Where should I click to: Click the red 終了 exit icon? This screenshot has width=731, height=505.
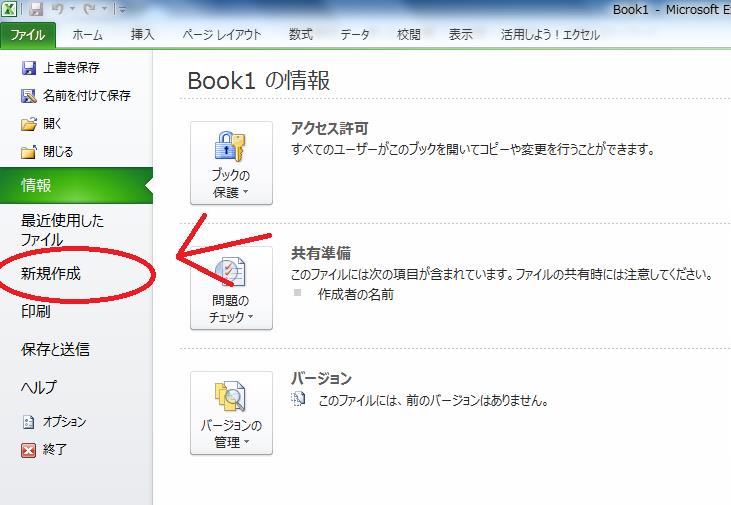pyautogui.click(x=29, y=450)
